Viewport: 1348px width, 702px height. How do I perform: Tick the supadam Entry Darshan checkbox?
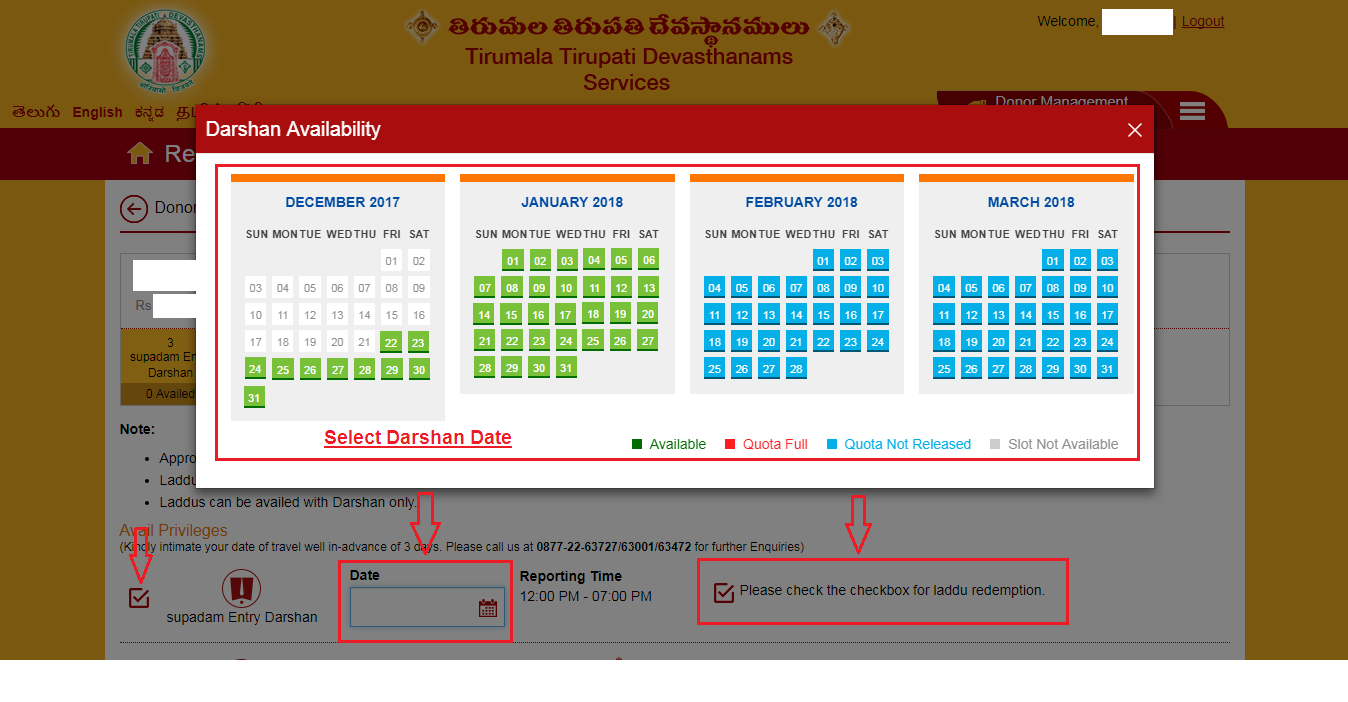139,598
